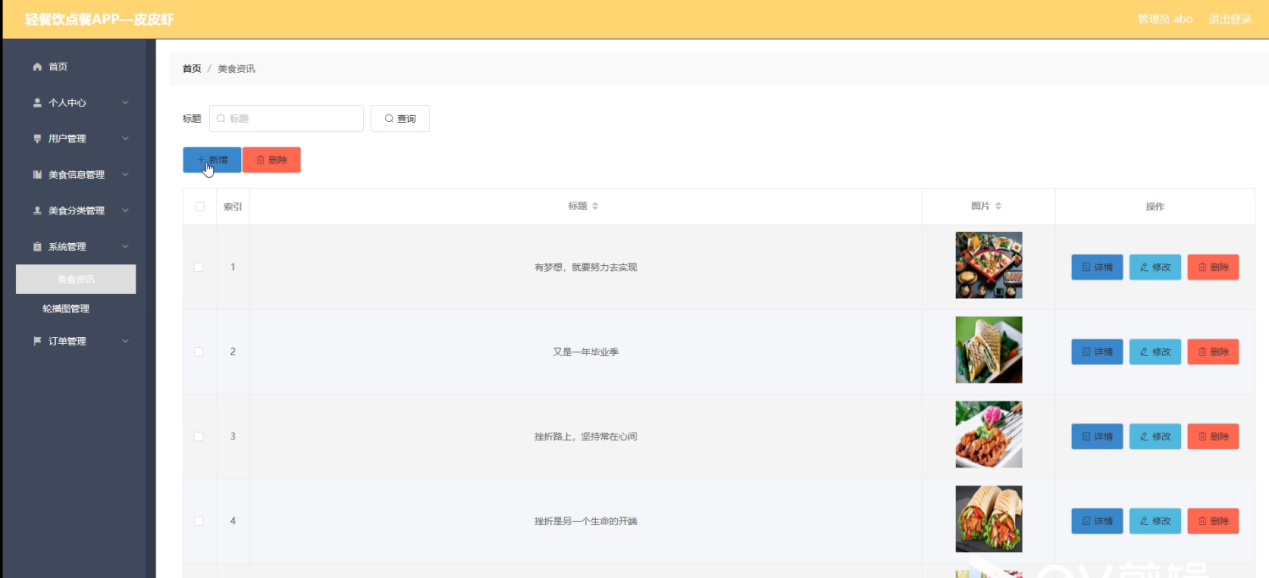Expand the 用户管理 menu chevron
1269x578 pixels.
tap(125, 139)
